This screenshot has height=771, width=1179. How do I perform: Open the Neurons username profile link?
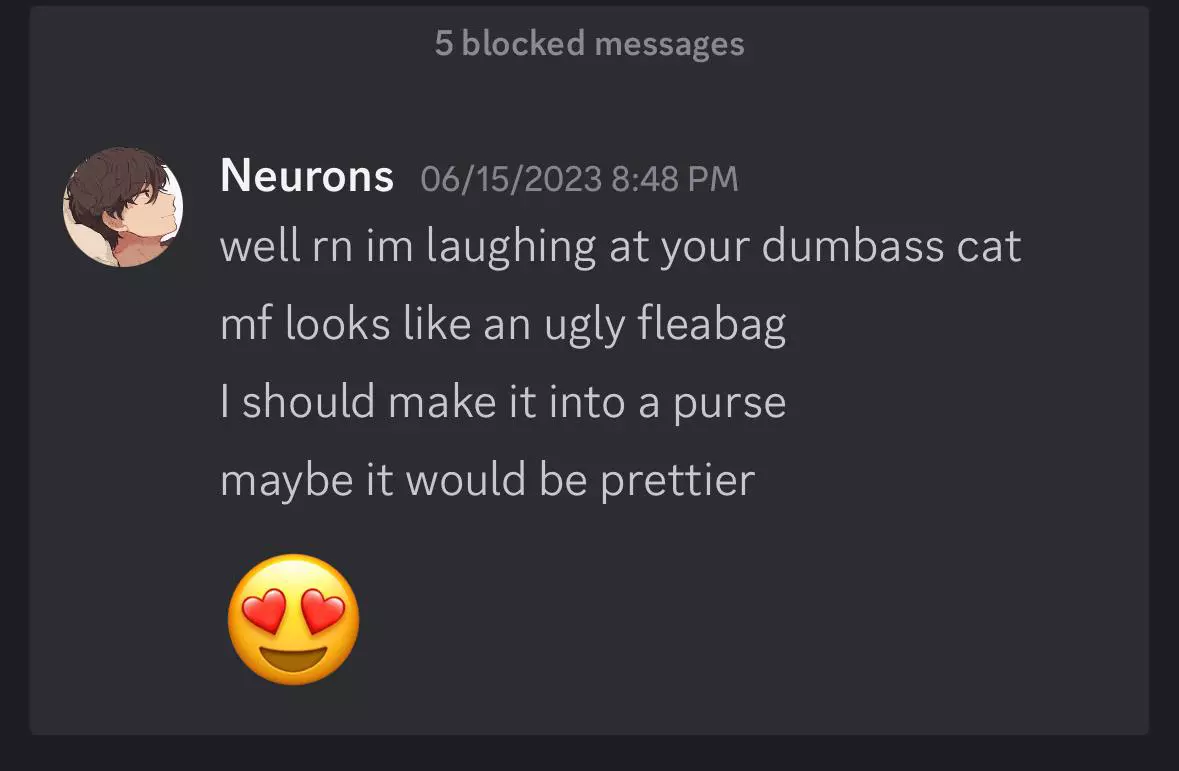307,176
